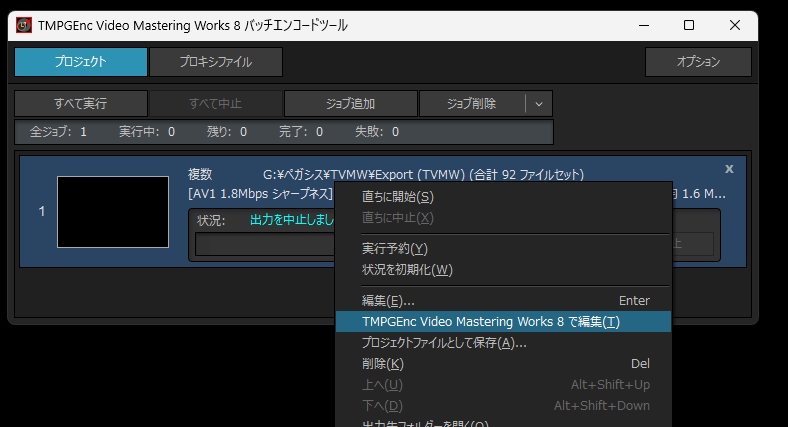Pick 状況を初期化(W) from the context menu
The image size is (788, 427).
[x=407, y=269]
